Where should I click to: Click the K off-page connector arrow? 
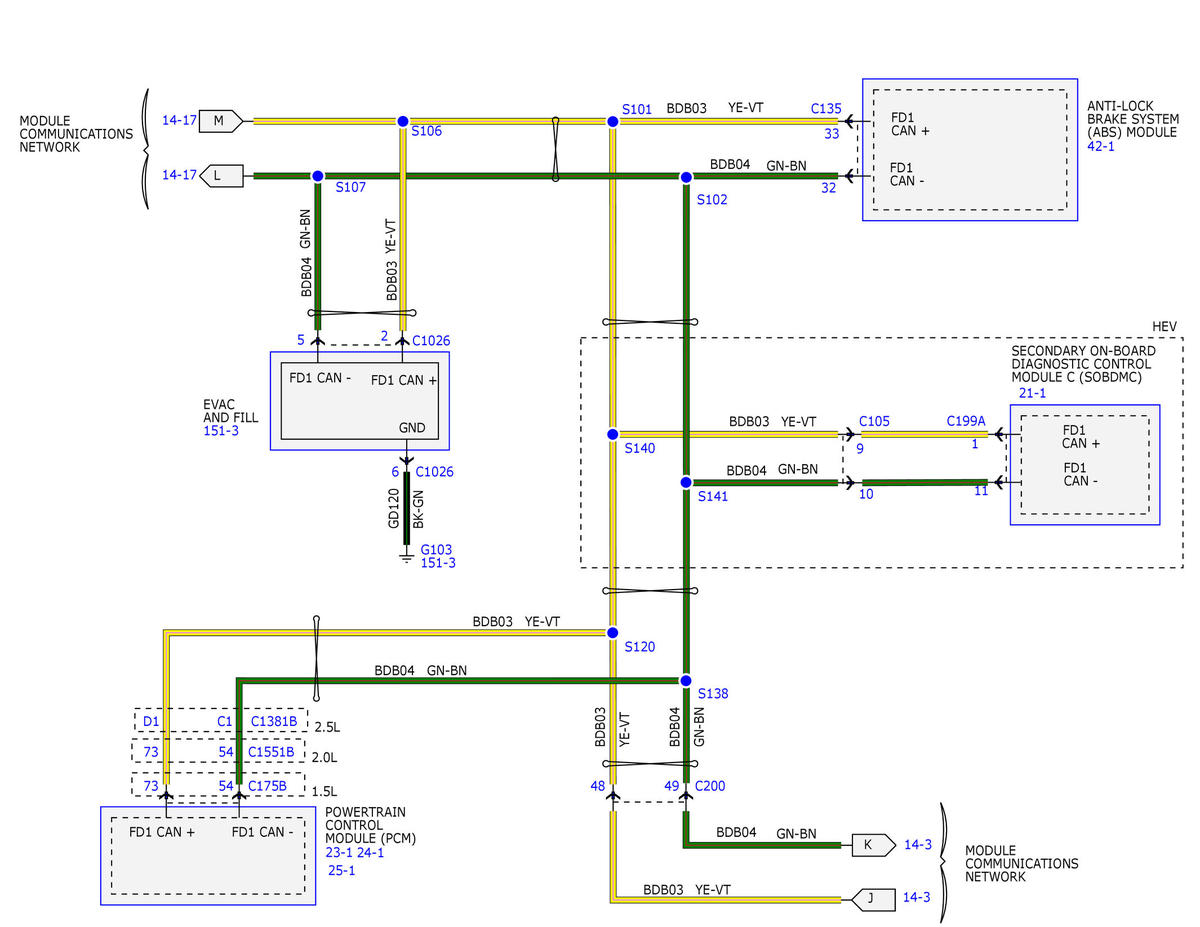(870, 845)
